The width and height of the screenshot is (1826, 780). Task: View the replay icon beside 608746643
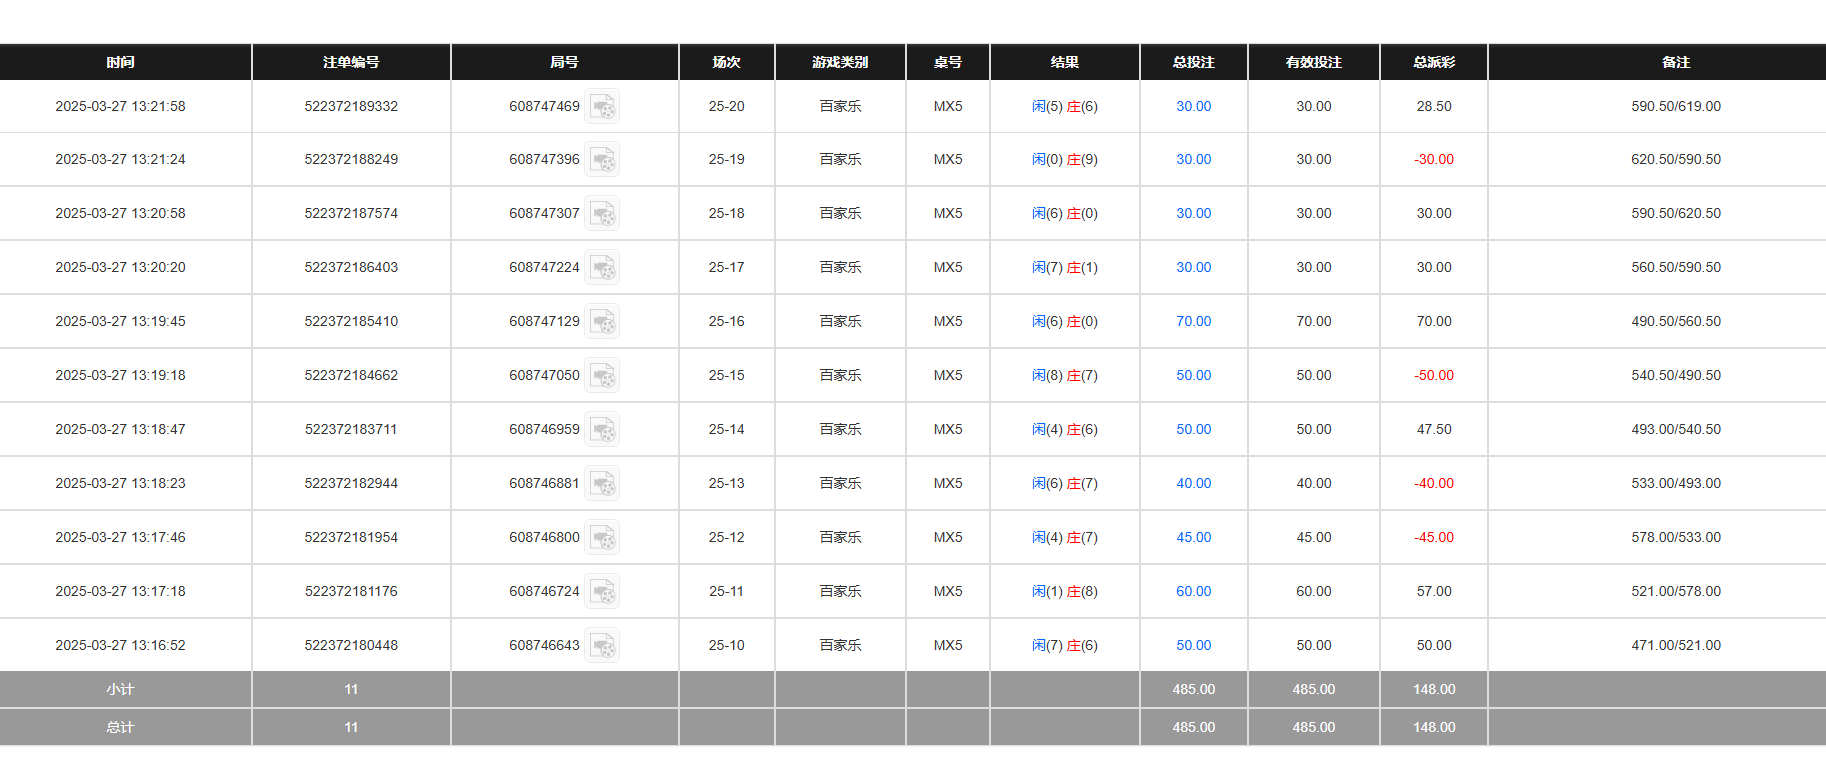[x=602, y=646]
